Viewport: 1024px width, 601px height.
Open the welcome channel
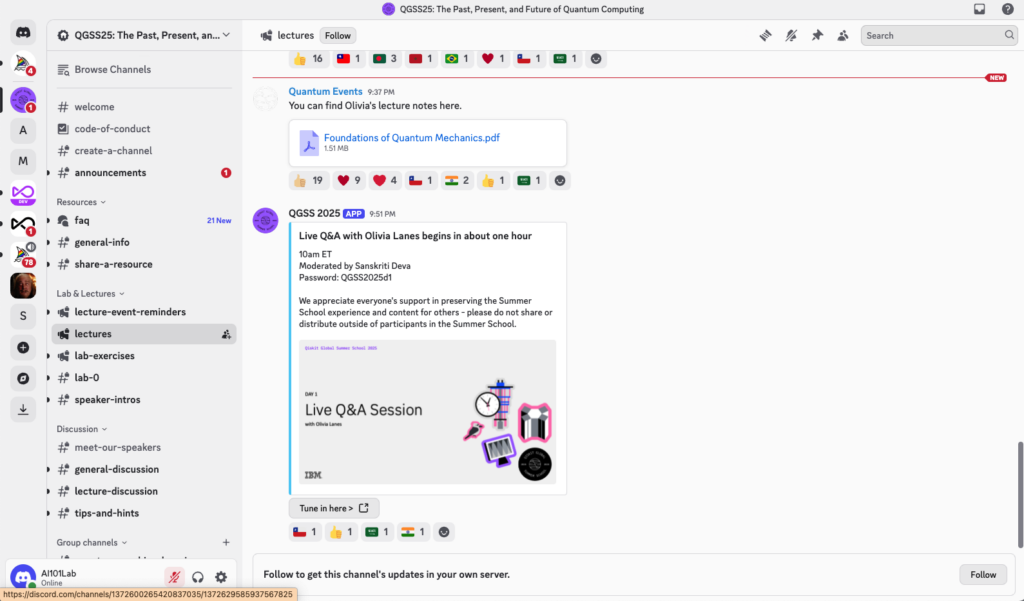pos(144,106)
